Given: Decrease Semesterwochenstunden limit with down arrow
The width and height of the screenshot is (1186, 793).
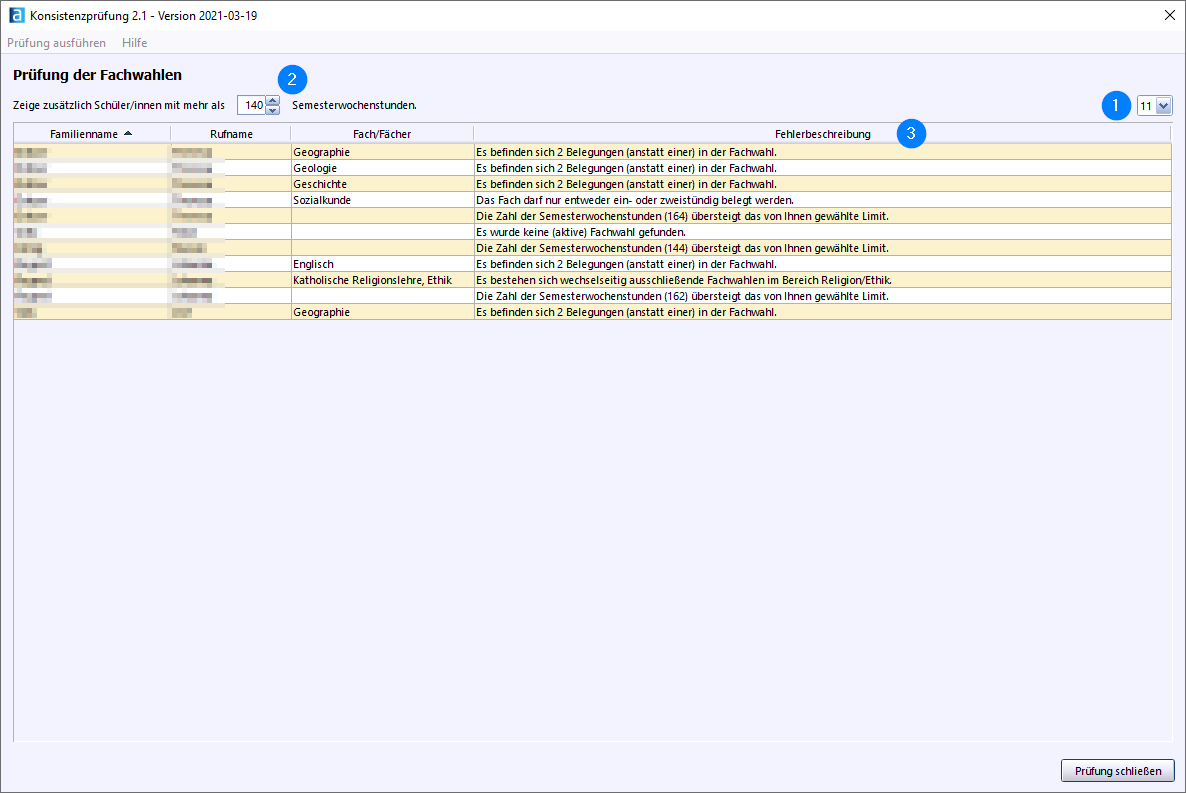Looking at the screenshot, I should point(273,110).
